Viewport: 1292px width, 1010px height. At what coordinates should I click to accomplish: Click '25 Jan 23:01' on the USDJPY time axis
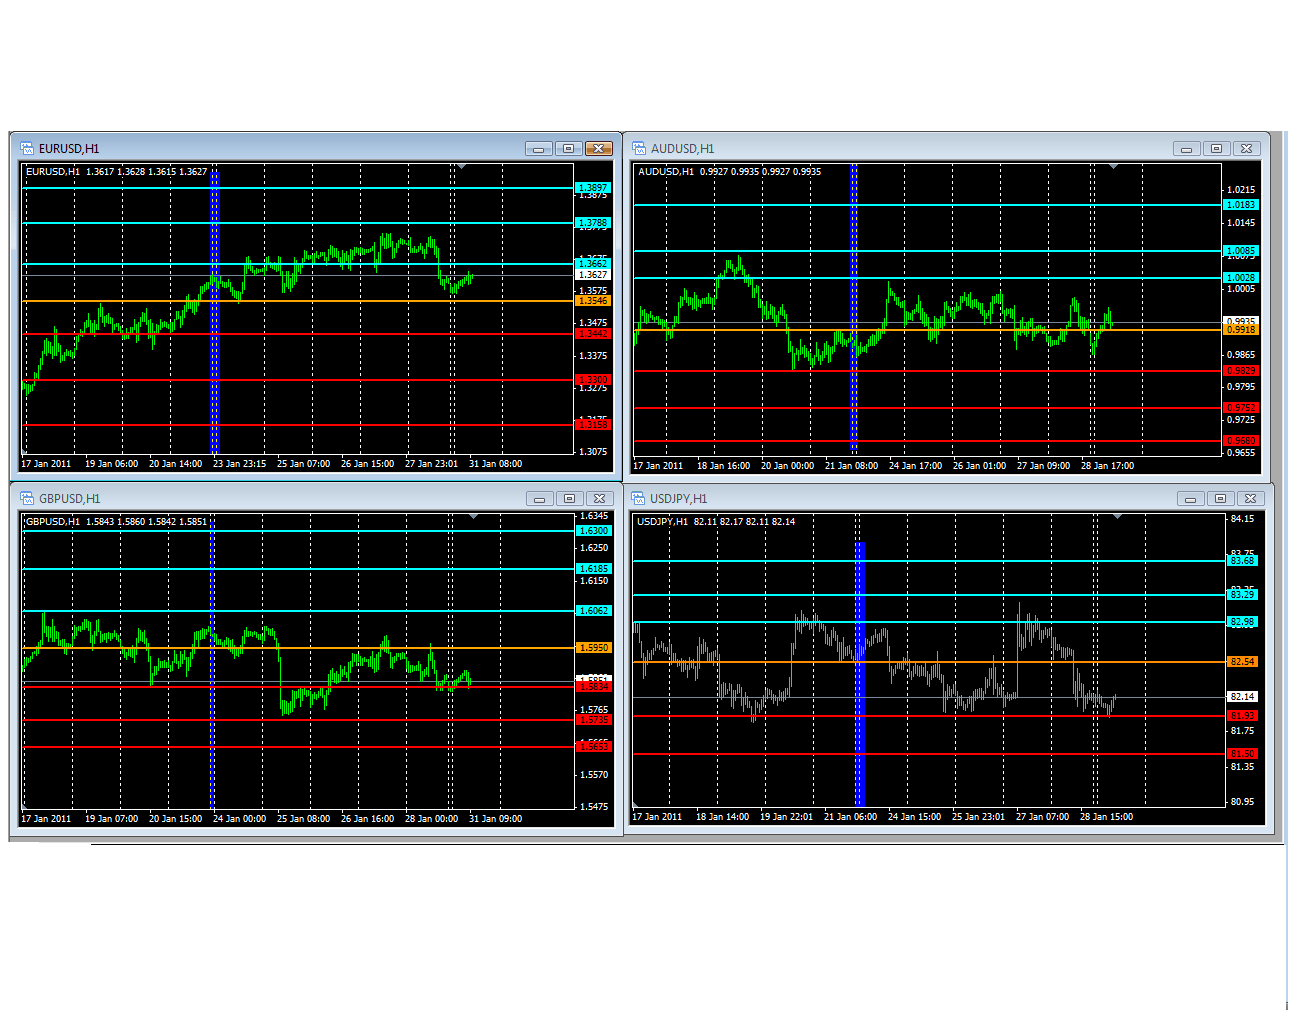978,817
